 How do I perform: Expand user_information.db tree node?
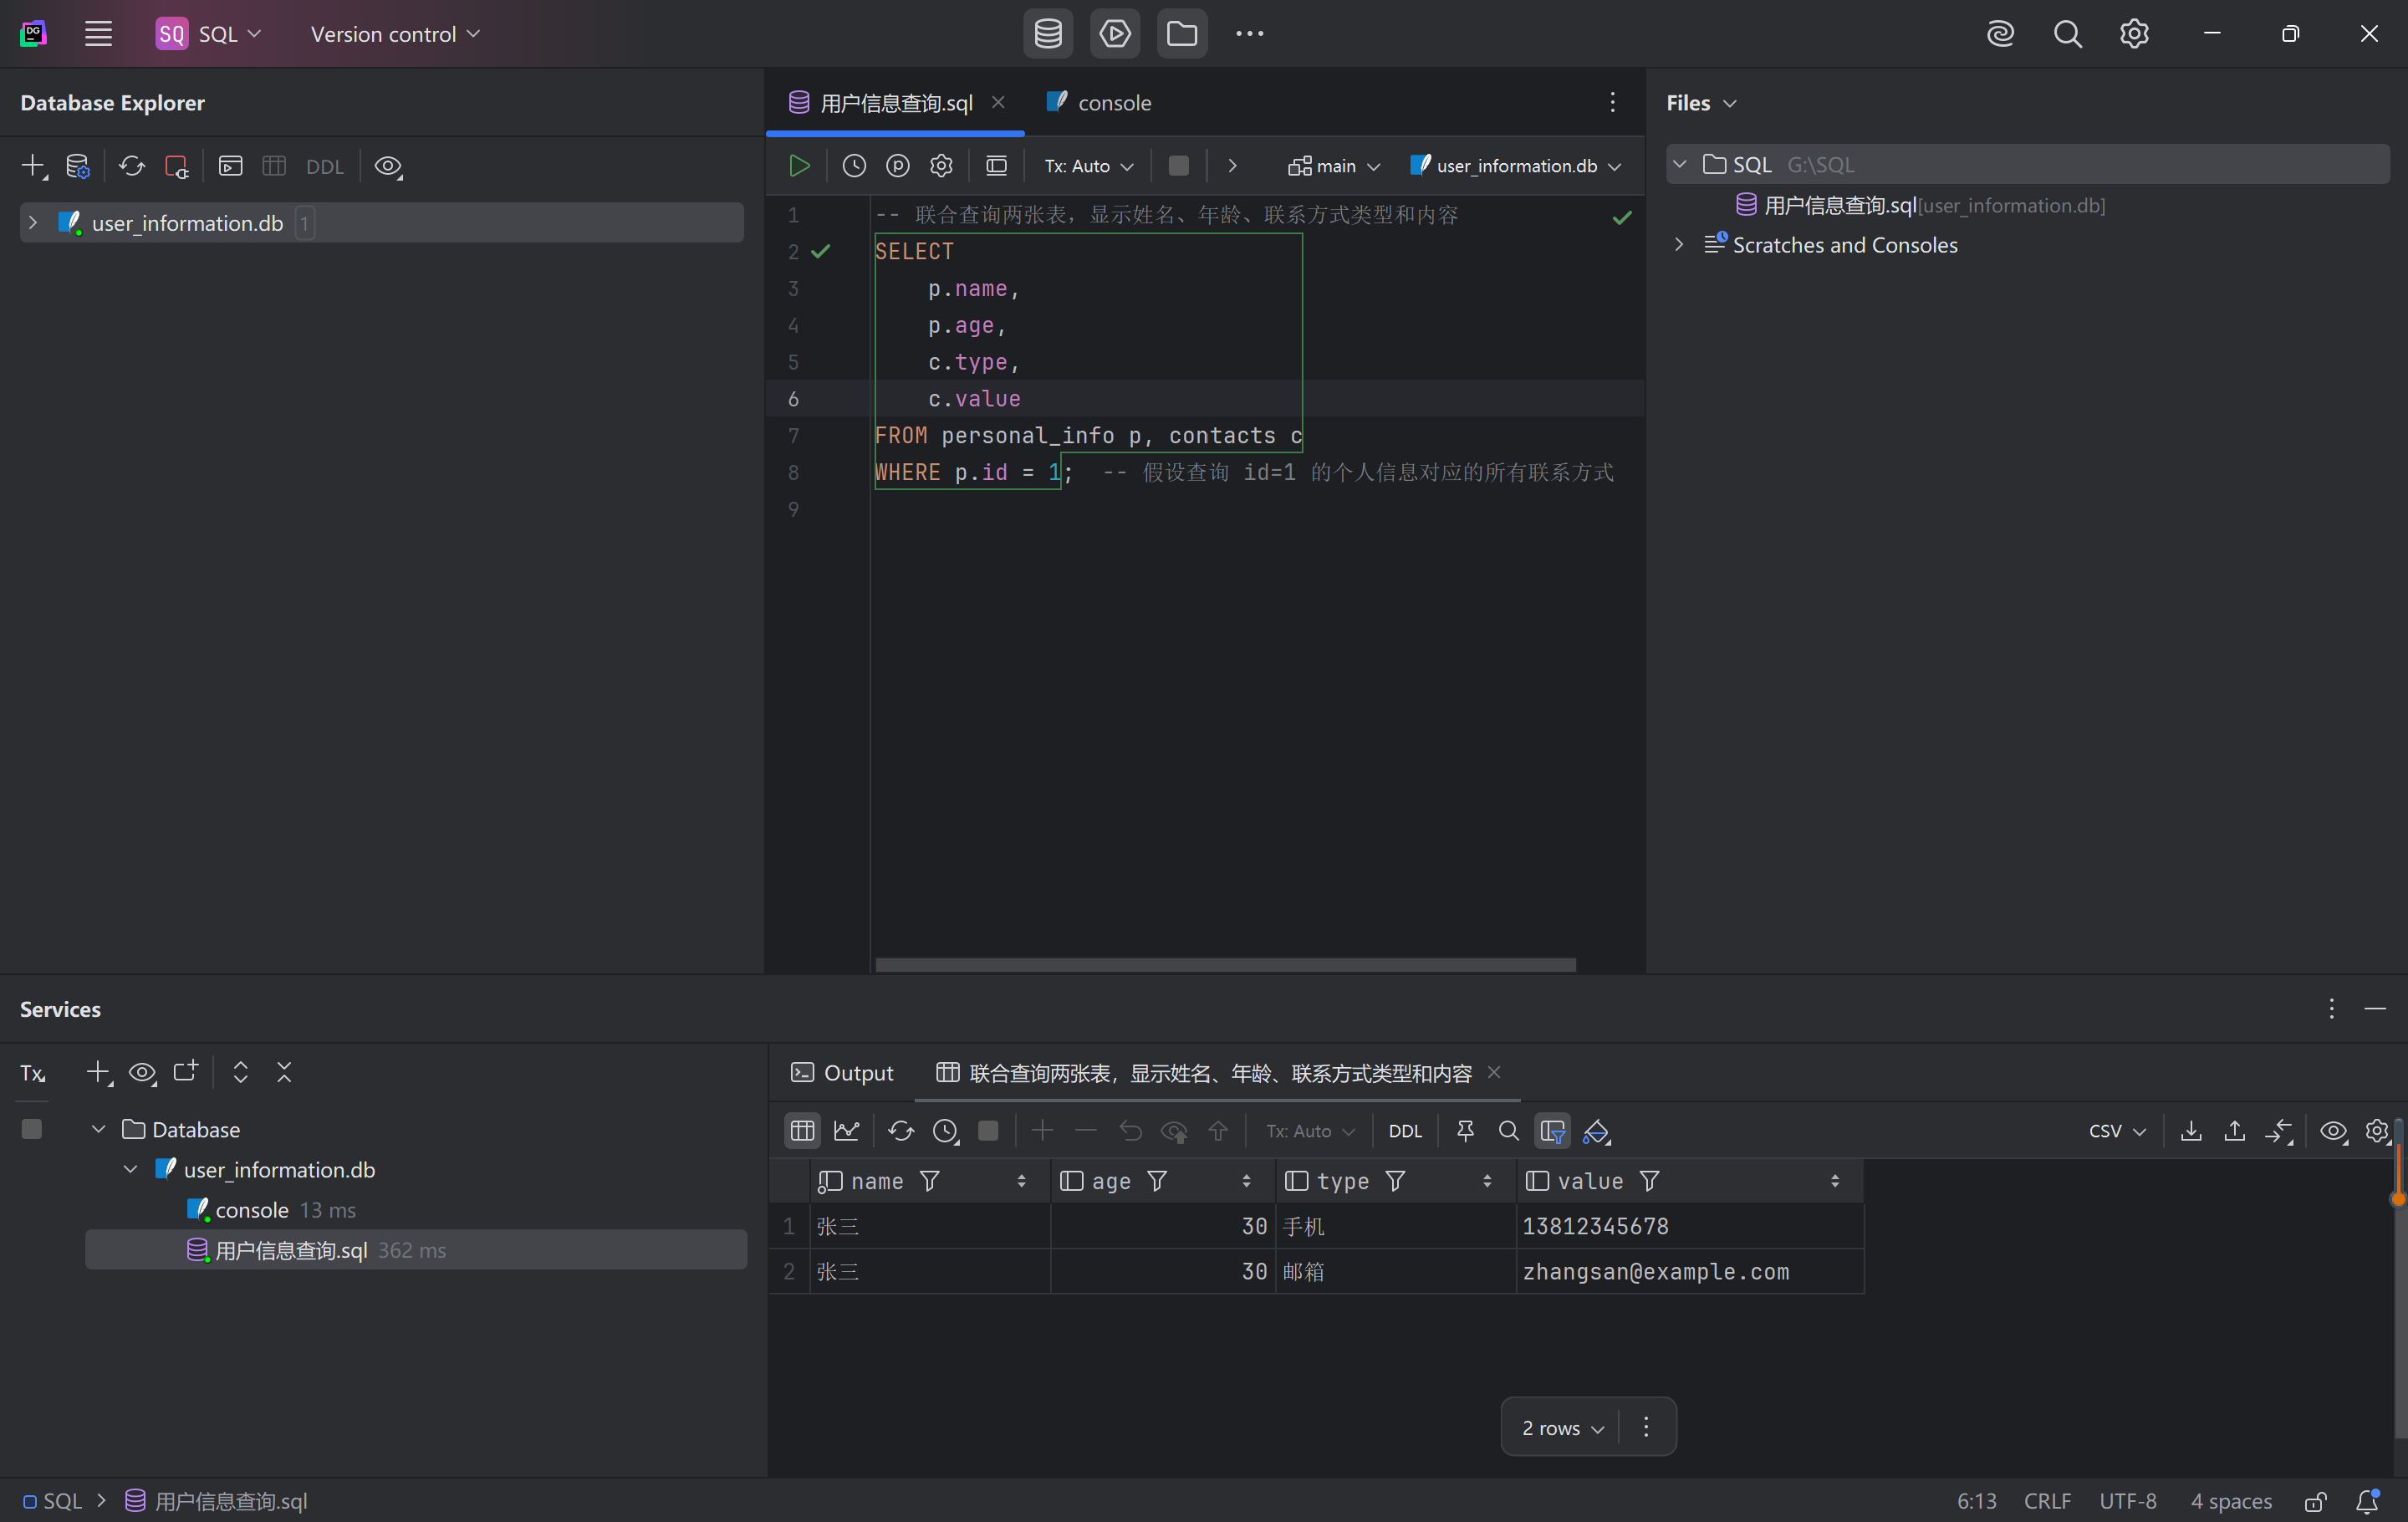(33, 223)
